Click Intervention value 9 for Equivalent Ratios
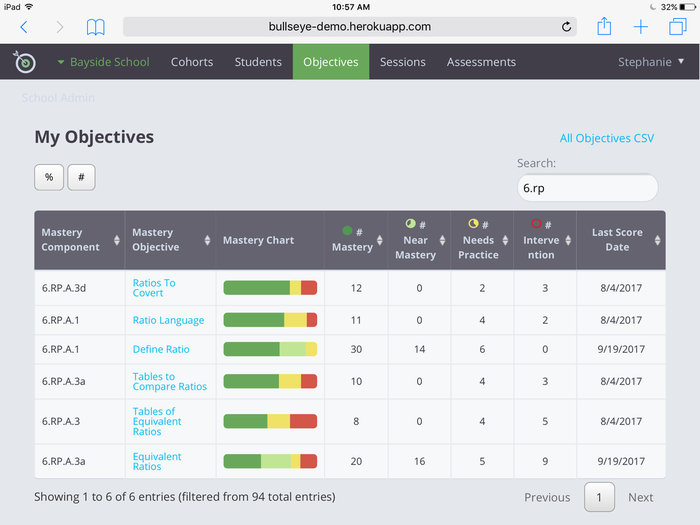The height and width of the screenshot is (525, 700). [545, 461]
